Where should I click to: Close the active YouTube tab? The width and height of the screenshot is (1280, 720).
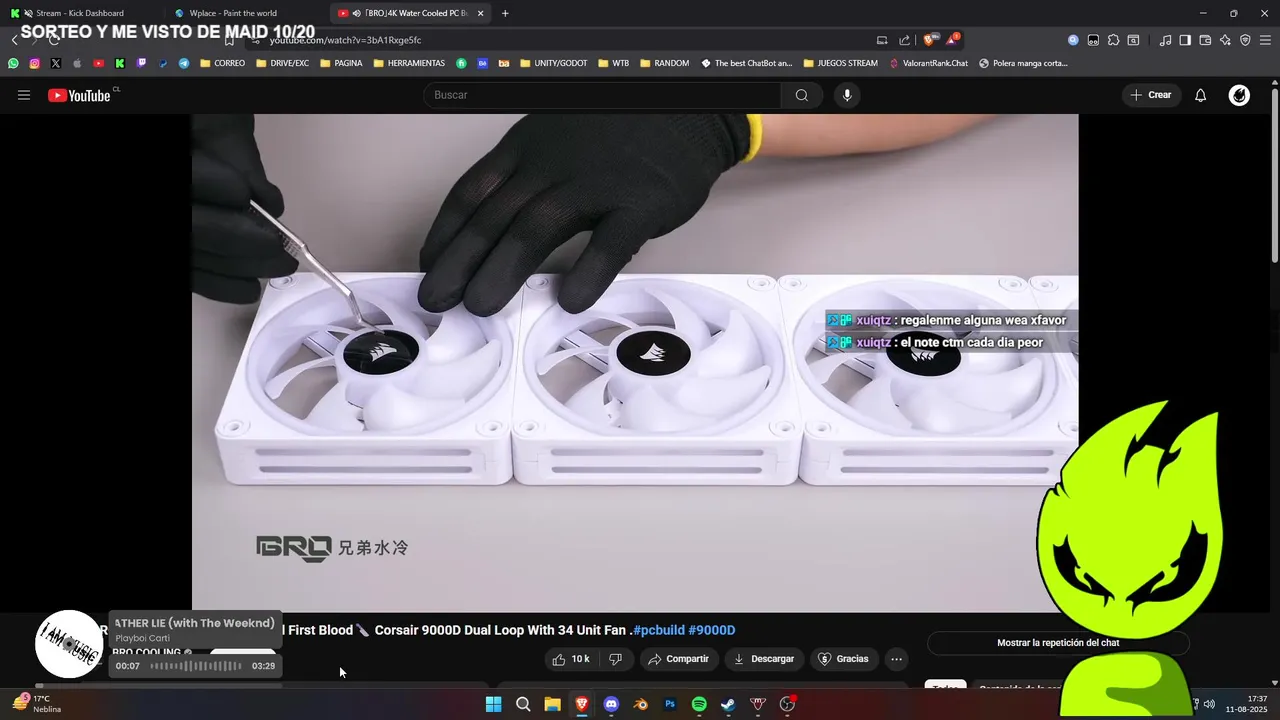[481, 13]
